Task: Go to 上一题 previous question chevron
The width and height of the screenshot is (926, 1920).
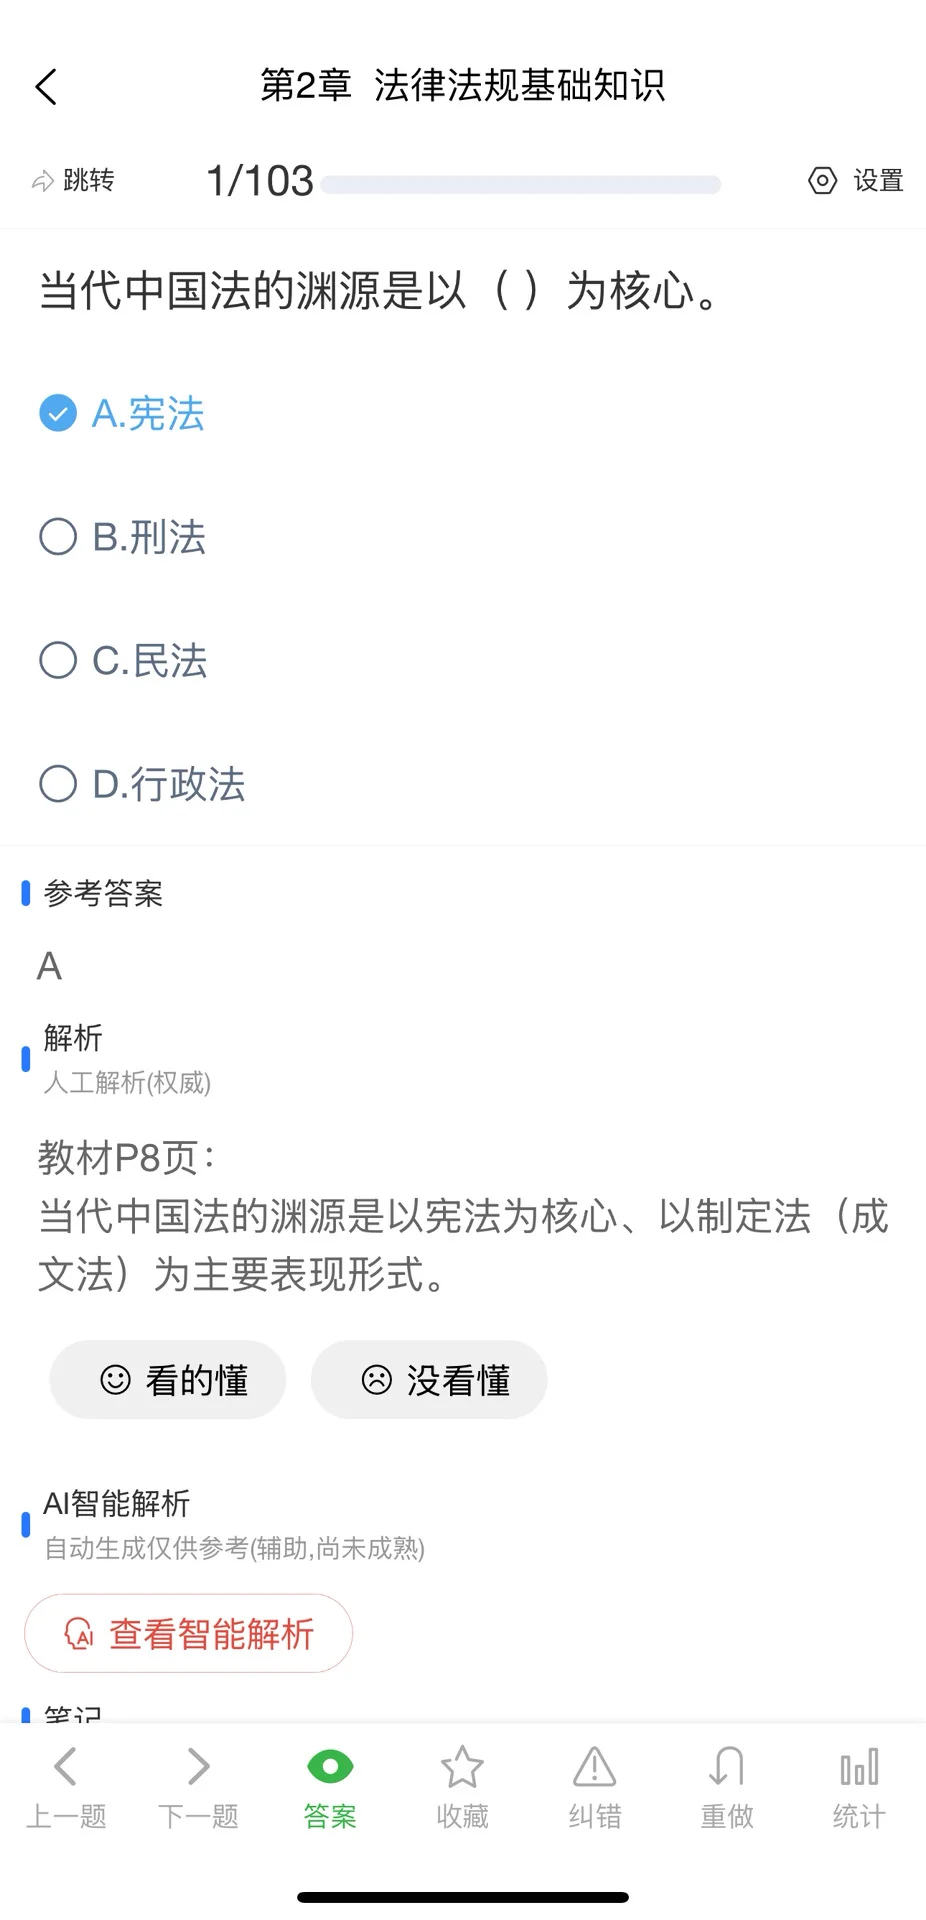Action: point(66,1767)
